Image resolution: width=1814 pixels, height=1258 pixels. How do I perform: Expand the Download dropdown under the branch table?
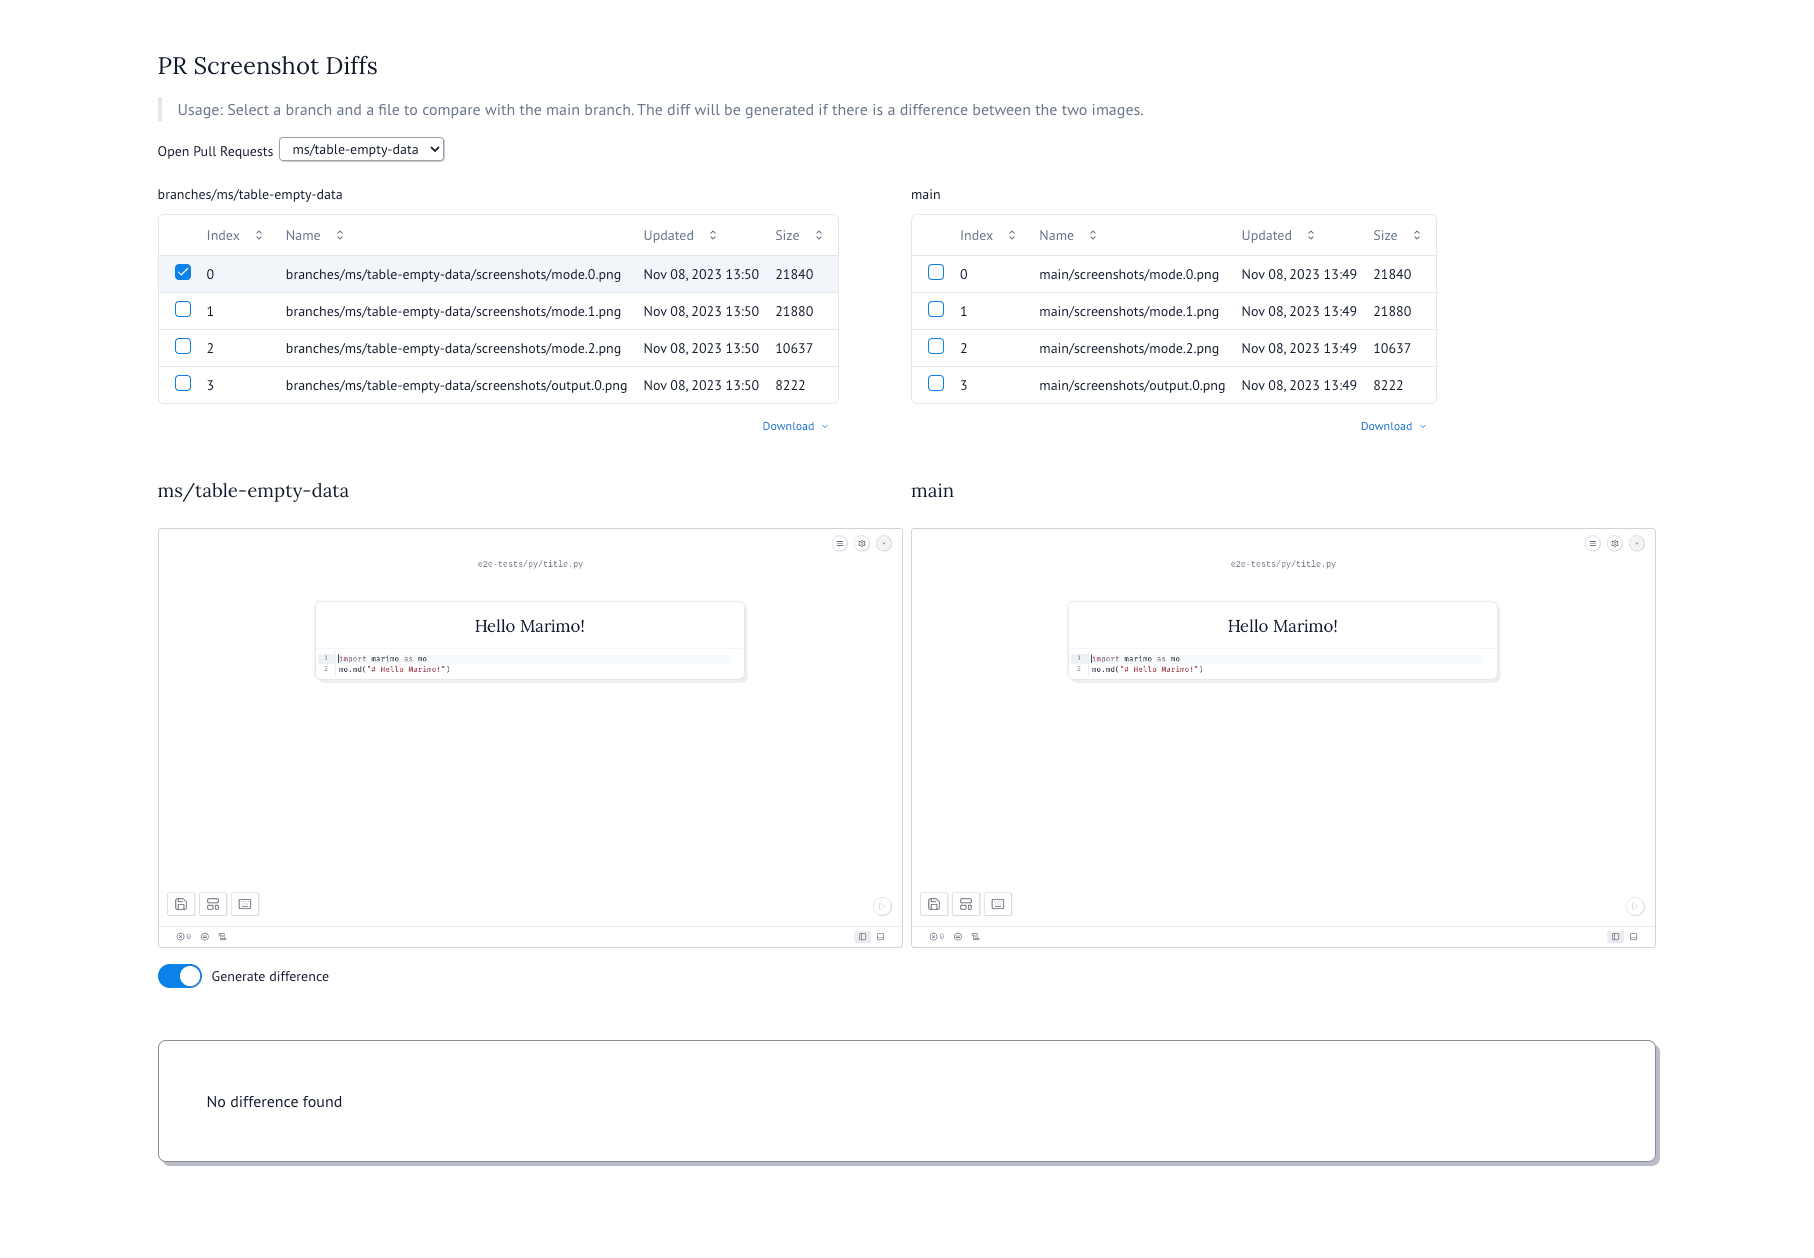(x=795, y=426)
